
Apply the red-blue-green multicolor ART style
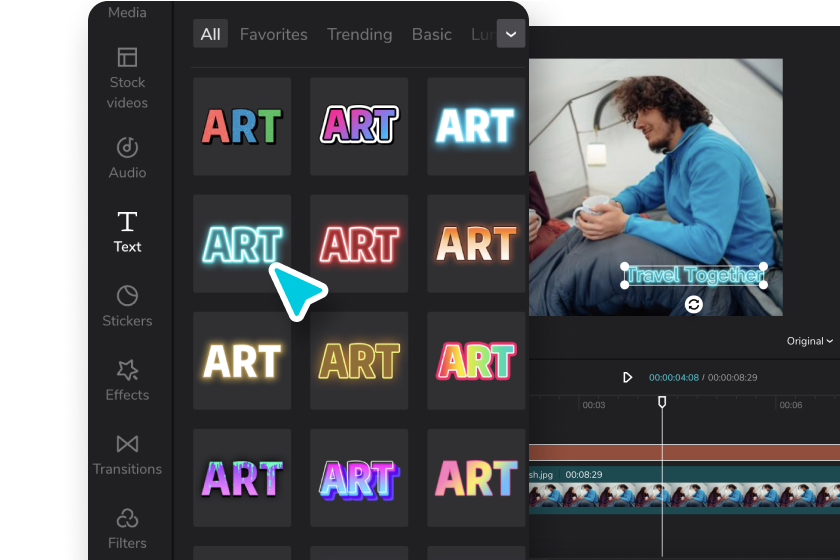(x=242, y=126)
